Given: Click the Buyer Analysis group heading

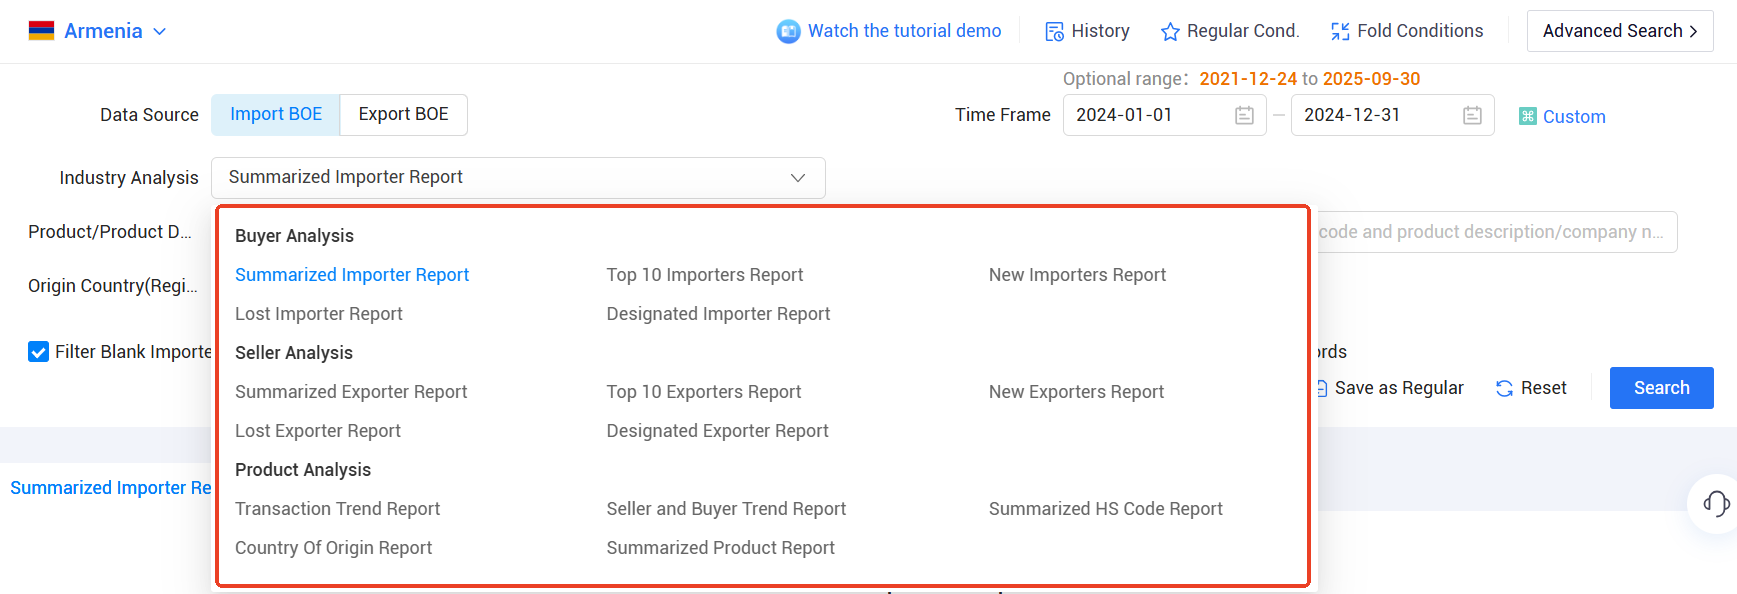Looking at the screenshot, I should tap(294, 236).
